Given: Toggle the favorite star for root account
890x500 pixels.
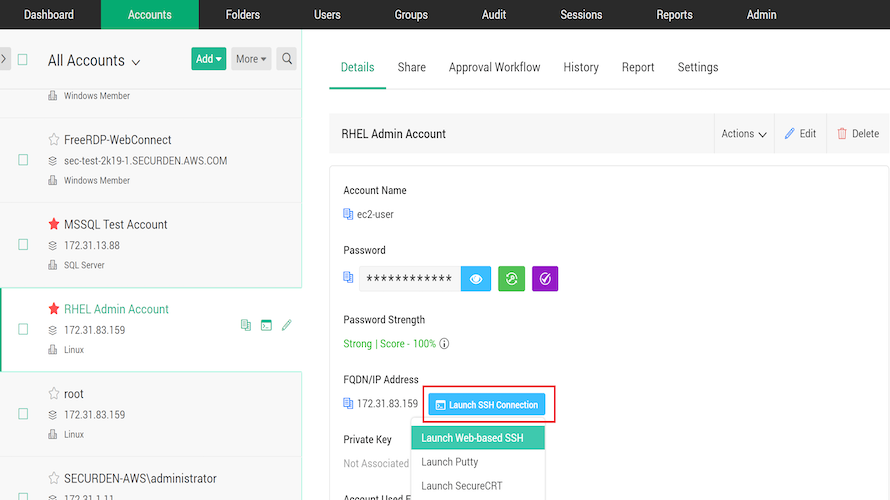Looking at the screenshot, I should pos(54,394).
